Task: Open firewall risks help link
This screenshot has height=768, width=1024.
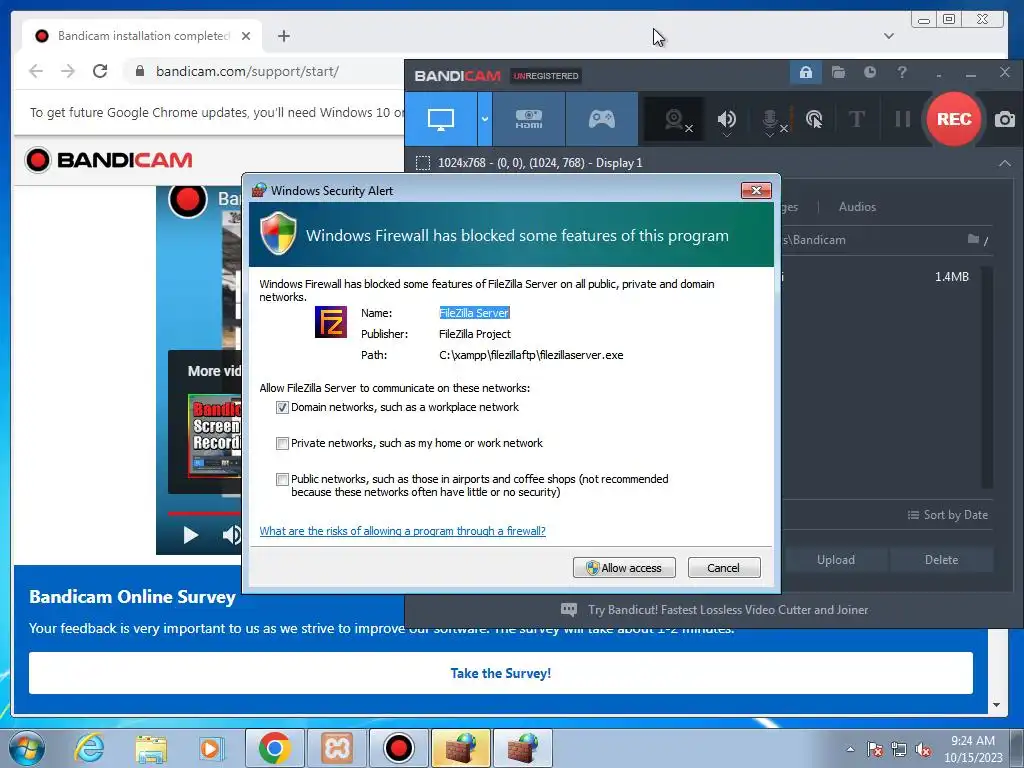Action: coord(402,531)
